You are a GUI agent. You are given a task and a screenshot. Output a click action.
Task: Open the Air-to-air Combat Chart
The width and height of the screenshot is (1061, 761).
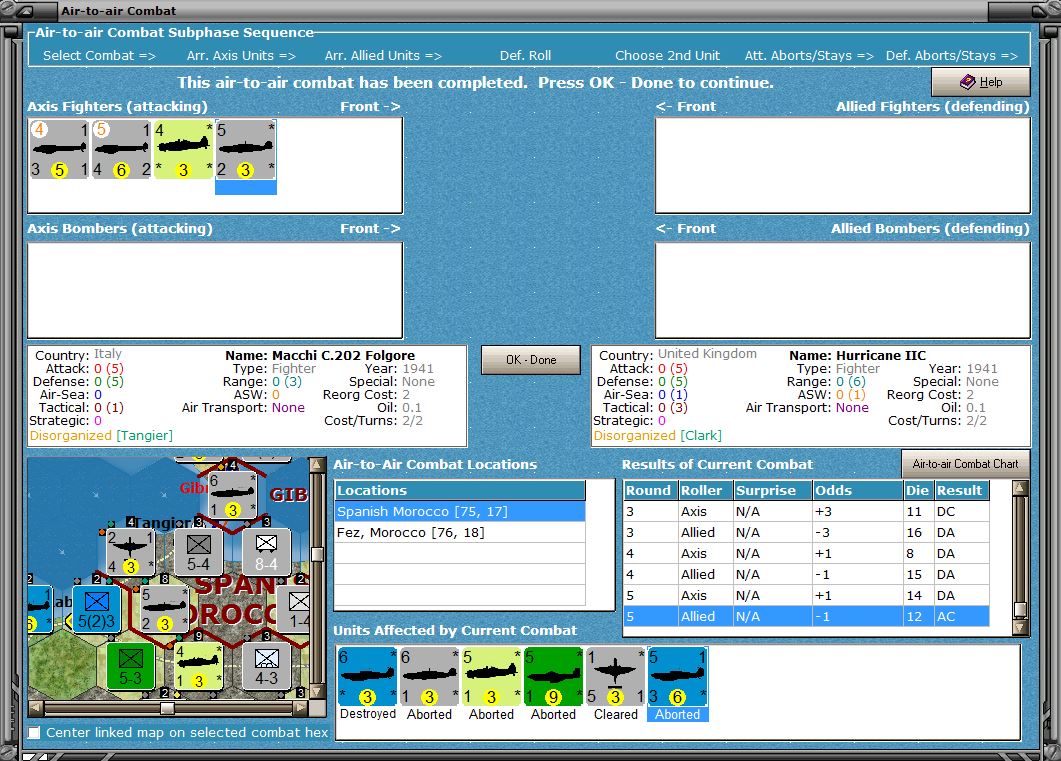coord(965,464)
